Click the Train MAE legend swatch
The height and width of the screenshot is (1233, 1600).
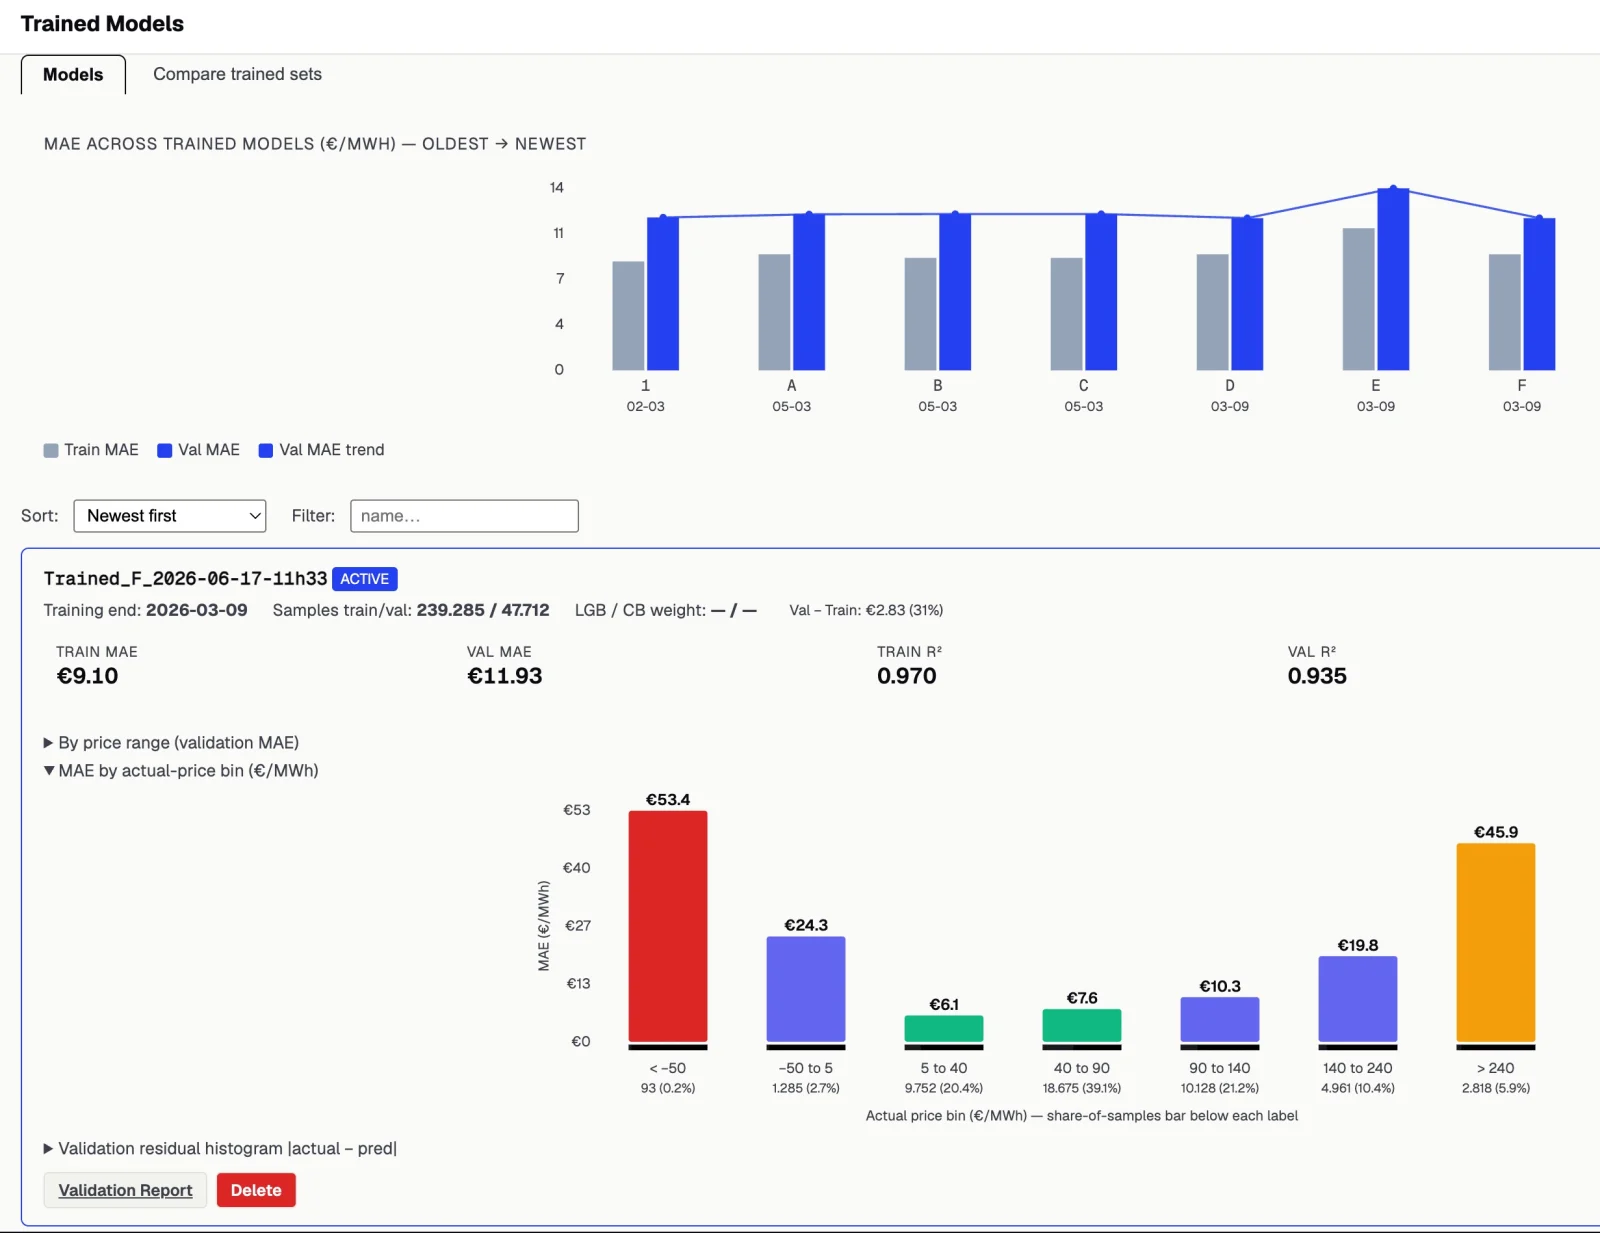click(51, 451)
